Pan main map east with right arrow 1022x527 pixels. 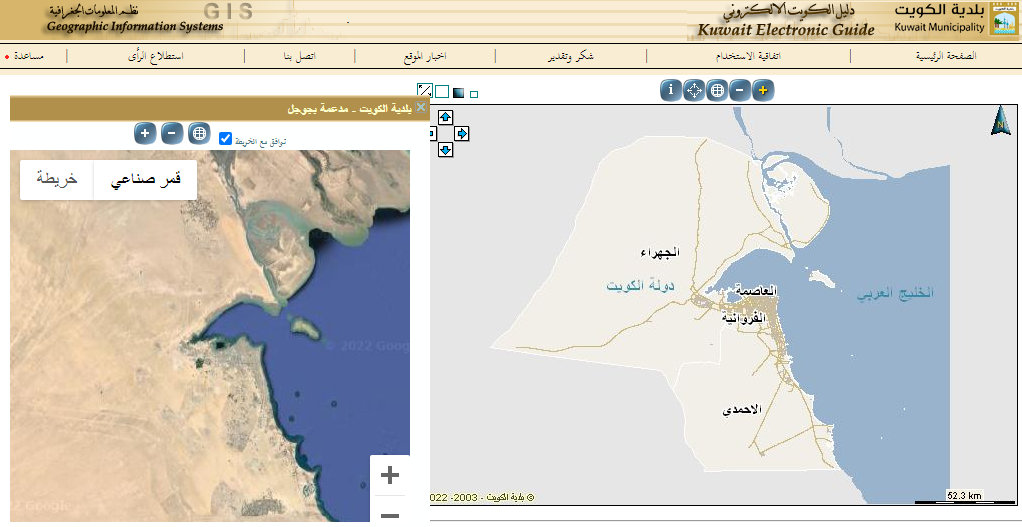462,134
